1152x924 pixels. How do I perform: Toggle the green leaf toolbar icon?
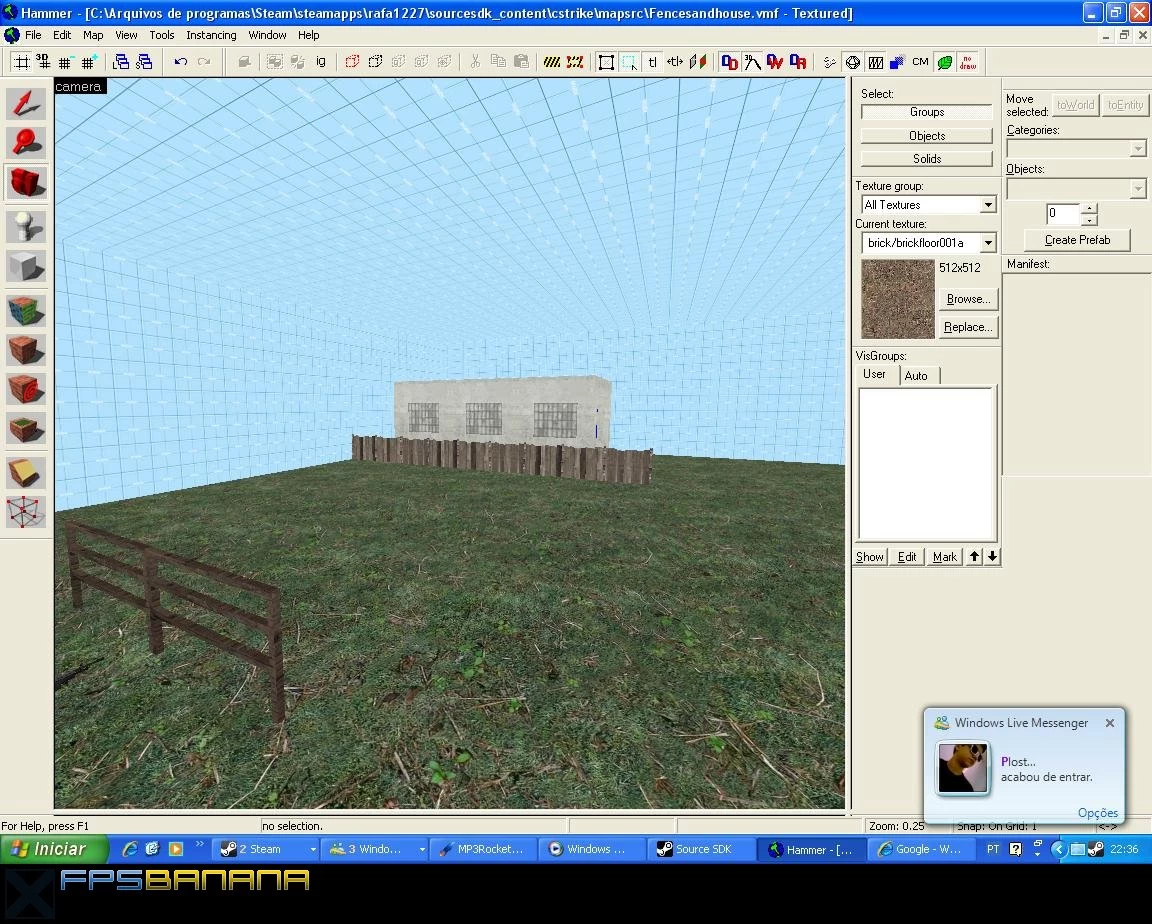point(944,62)
